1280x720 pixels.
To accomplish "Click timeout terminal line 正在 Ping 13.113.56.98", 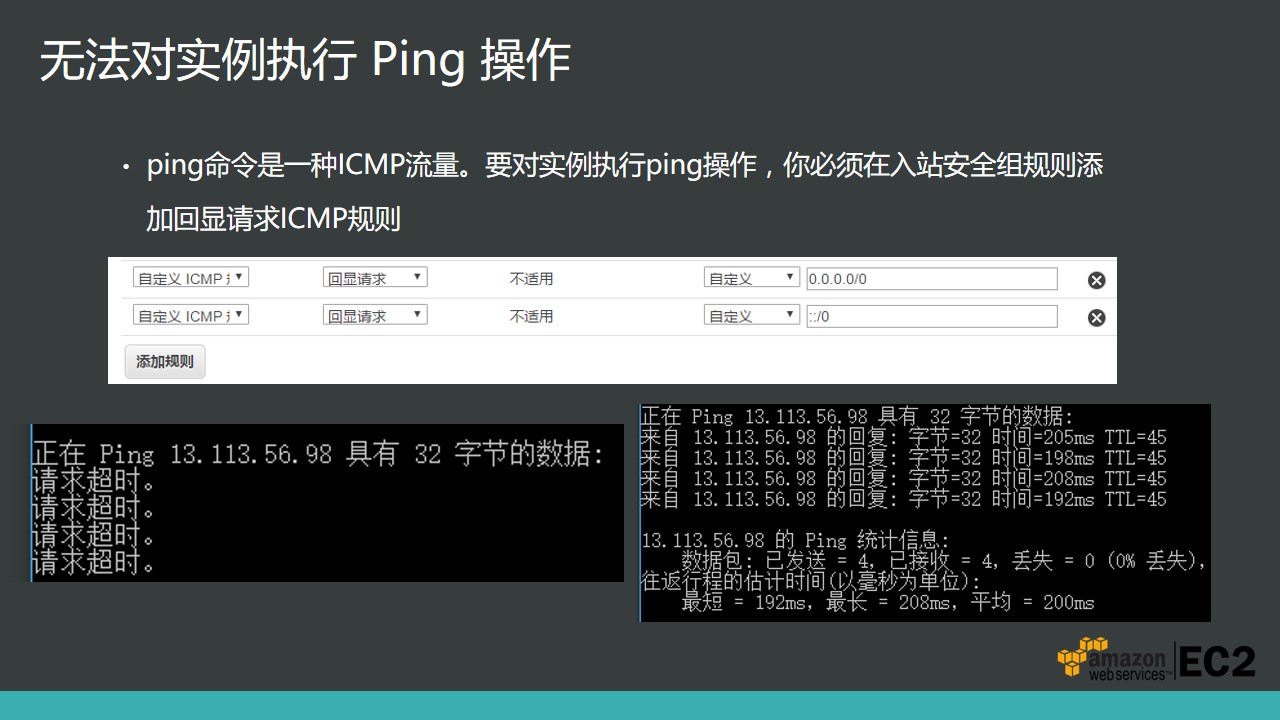I will (318, 455).
